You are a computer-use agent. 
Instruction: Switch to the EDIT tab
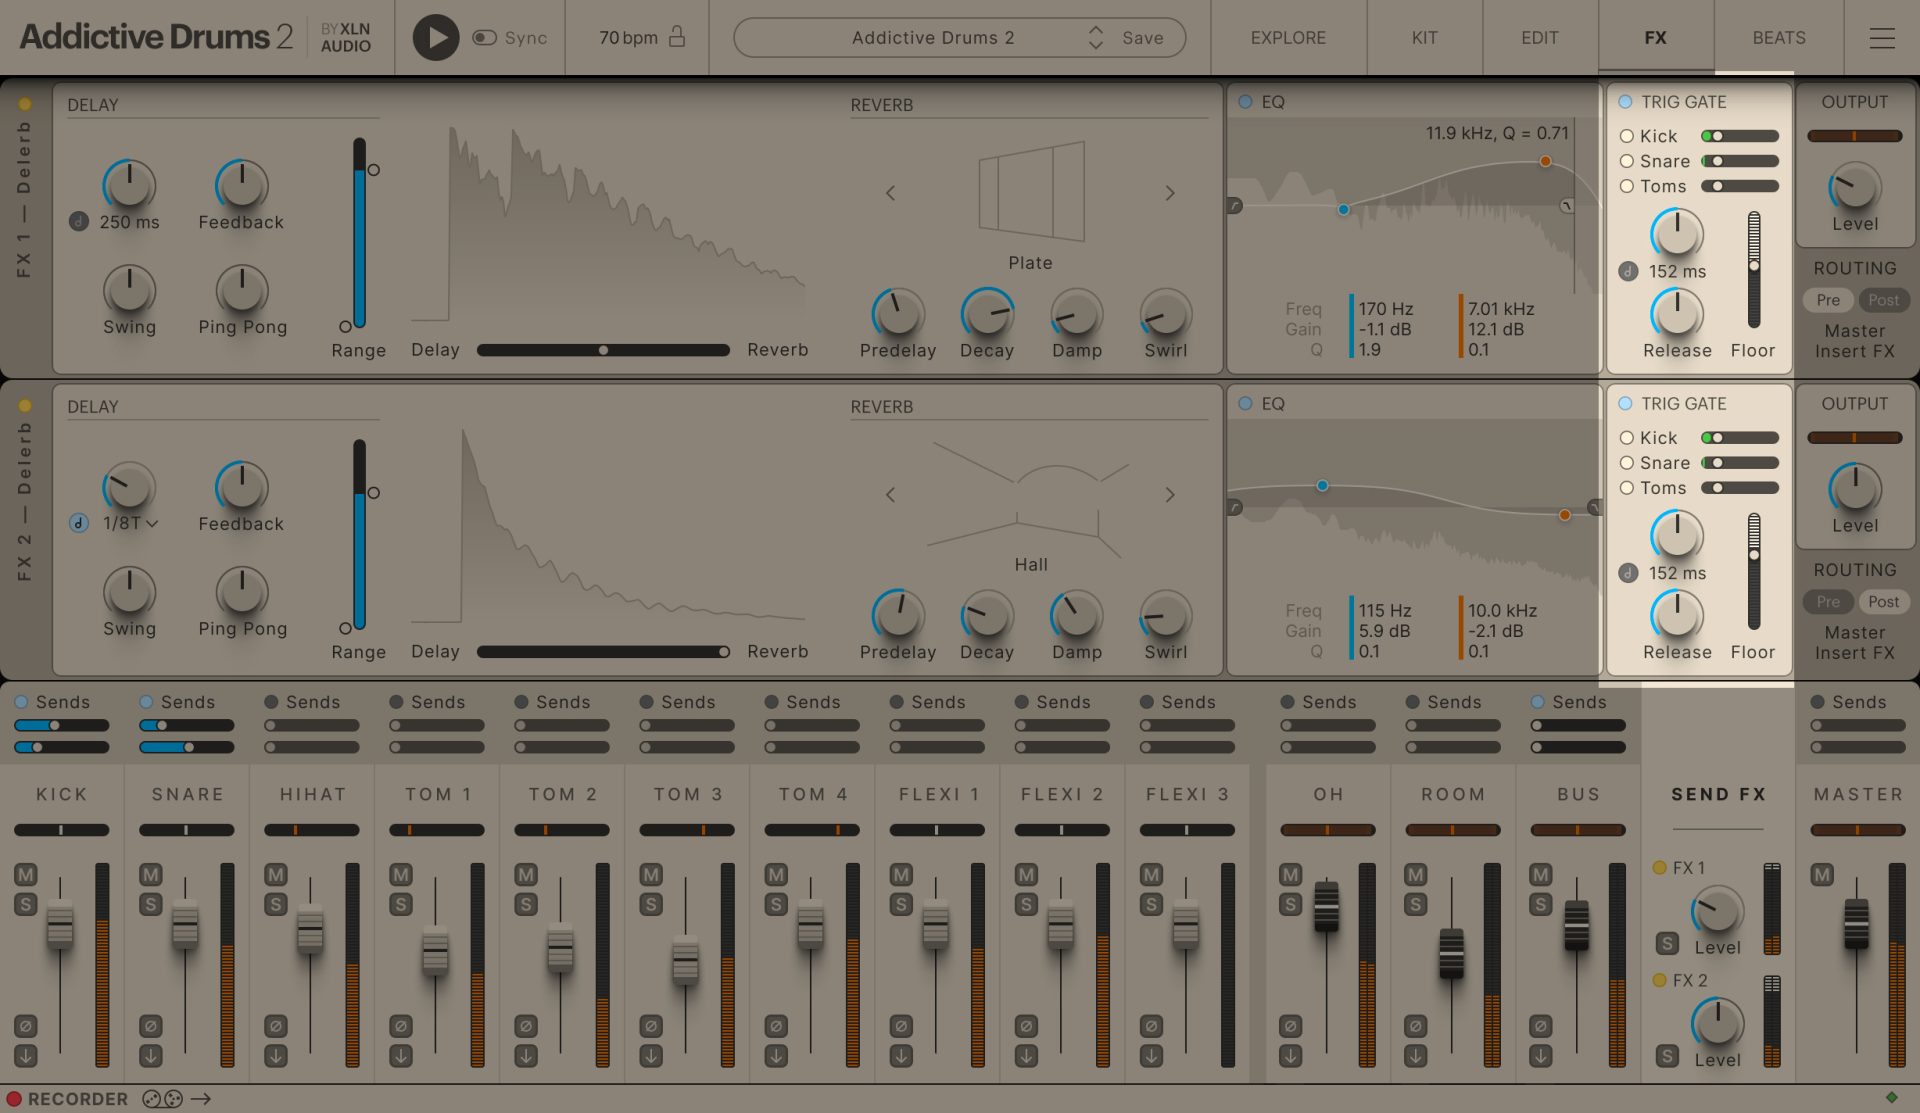click(x=1539, y=38)
